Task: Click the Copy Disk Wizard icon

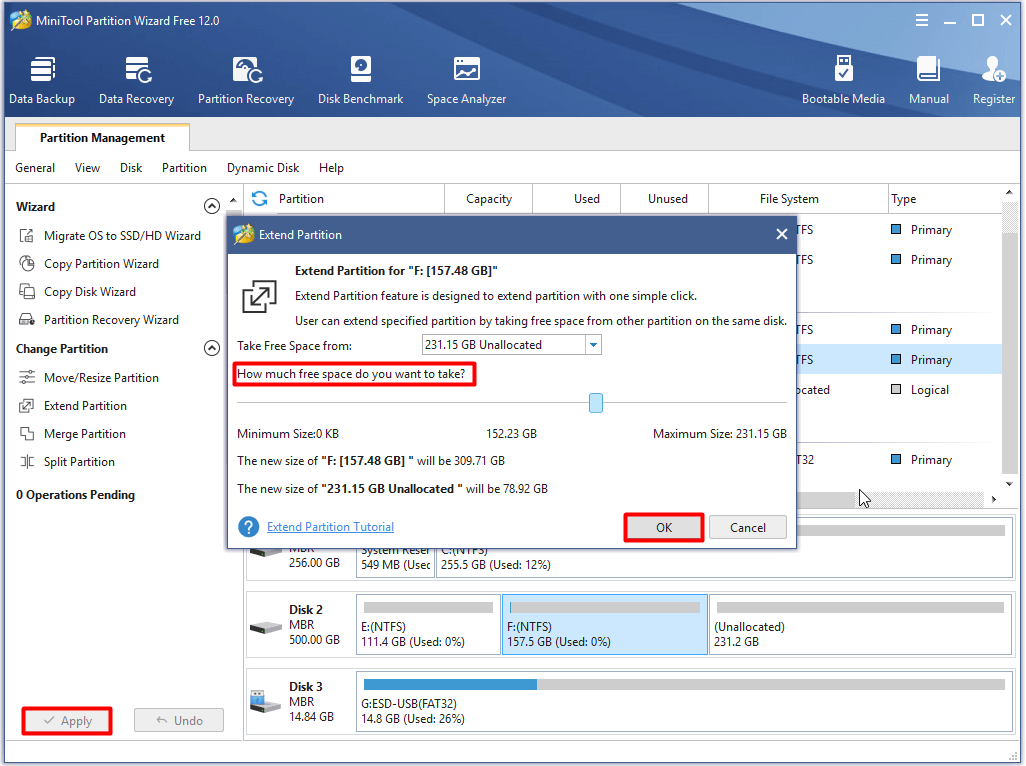Action: (x=27, y=292)
